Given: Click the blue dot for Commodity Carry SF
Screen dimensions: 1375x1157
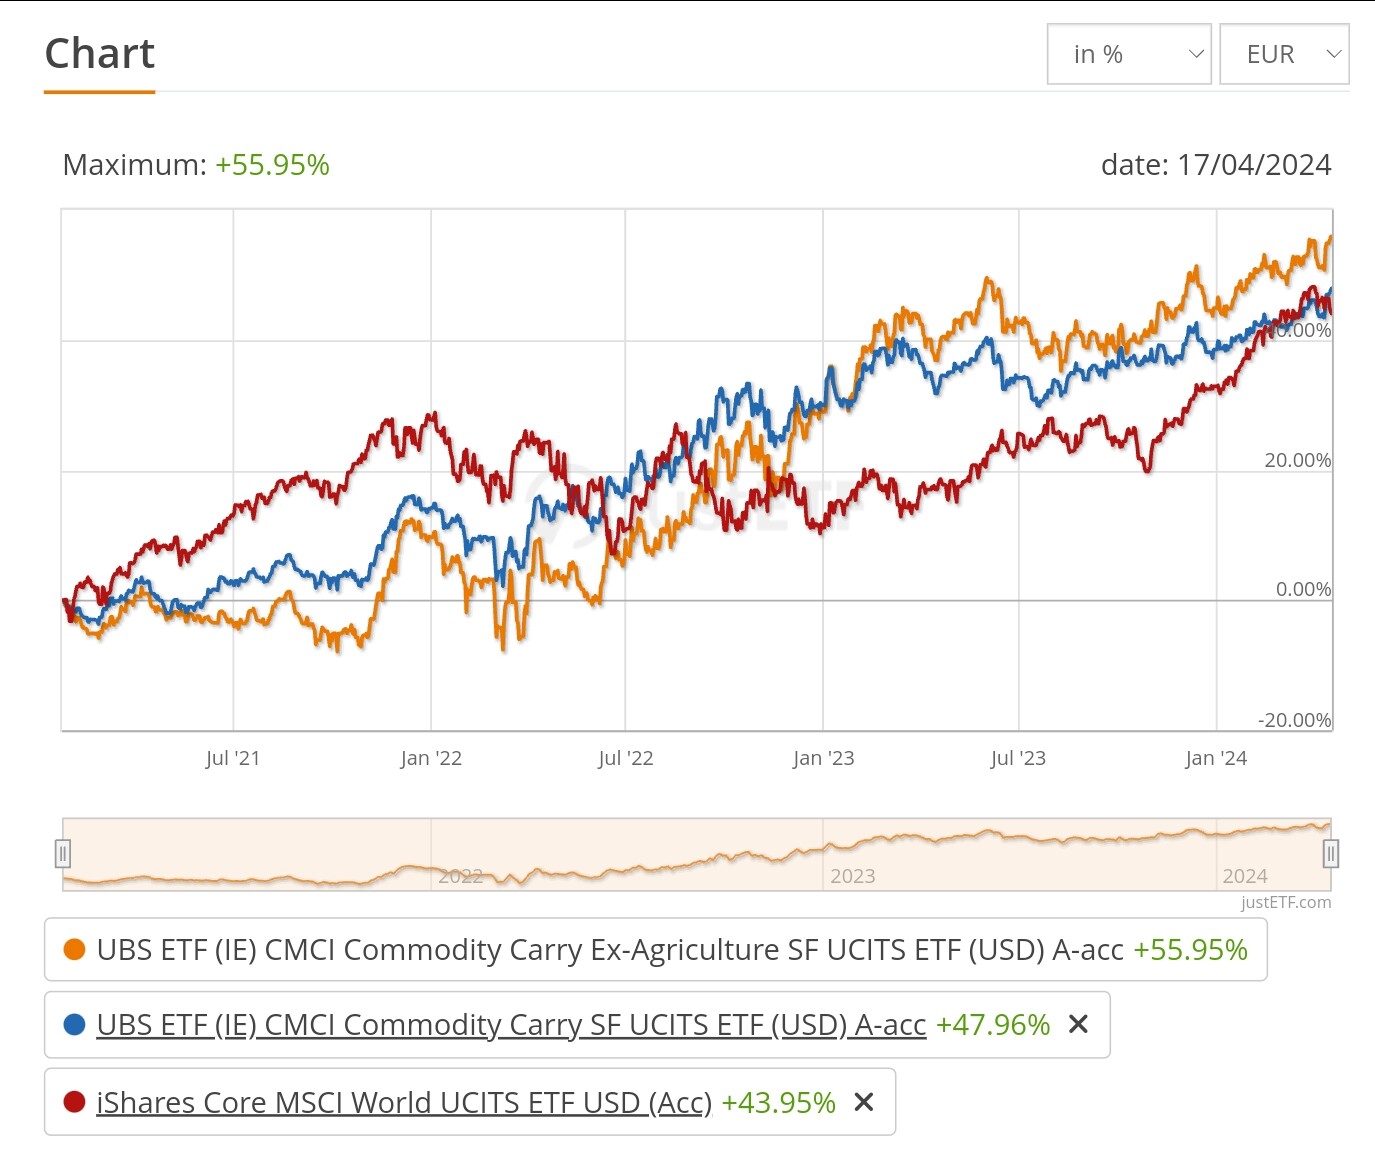Looking at the screenshot, I should point(74,1025).
